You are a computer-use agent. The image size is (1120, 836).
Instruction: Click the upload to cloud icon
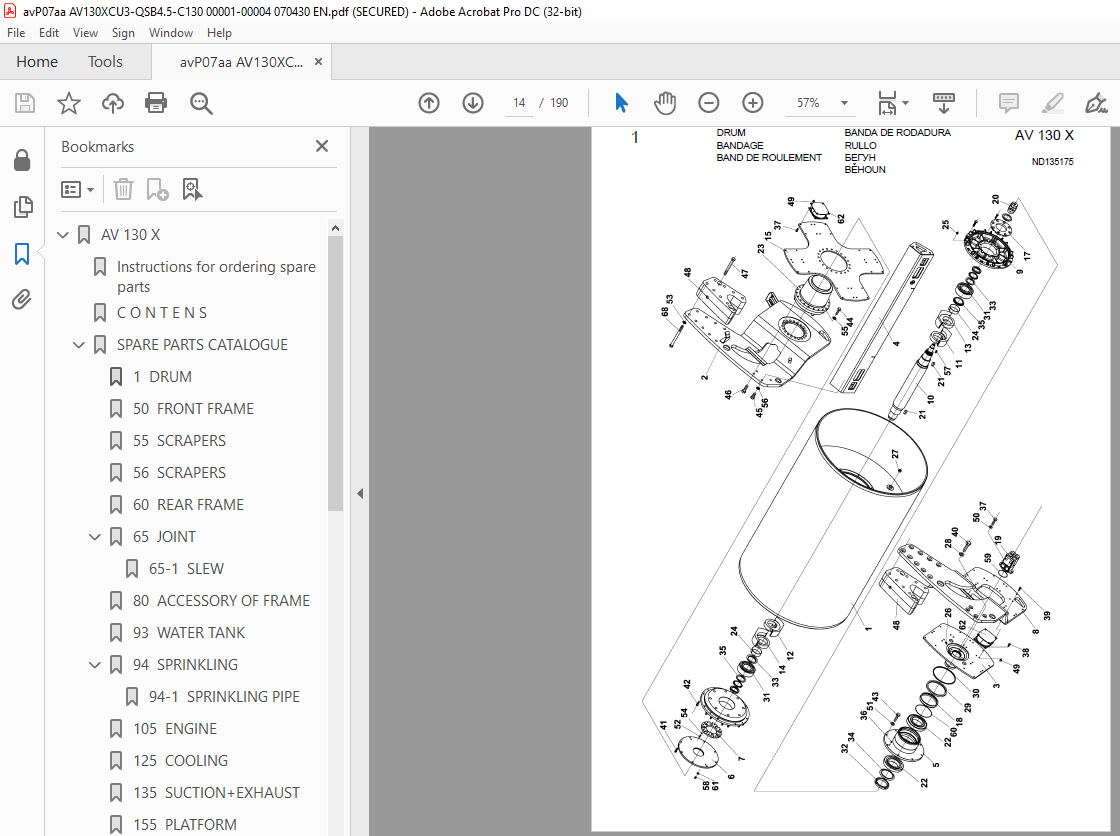point(112,103)
